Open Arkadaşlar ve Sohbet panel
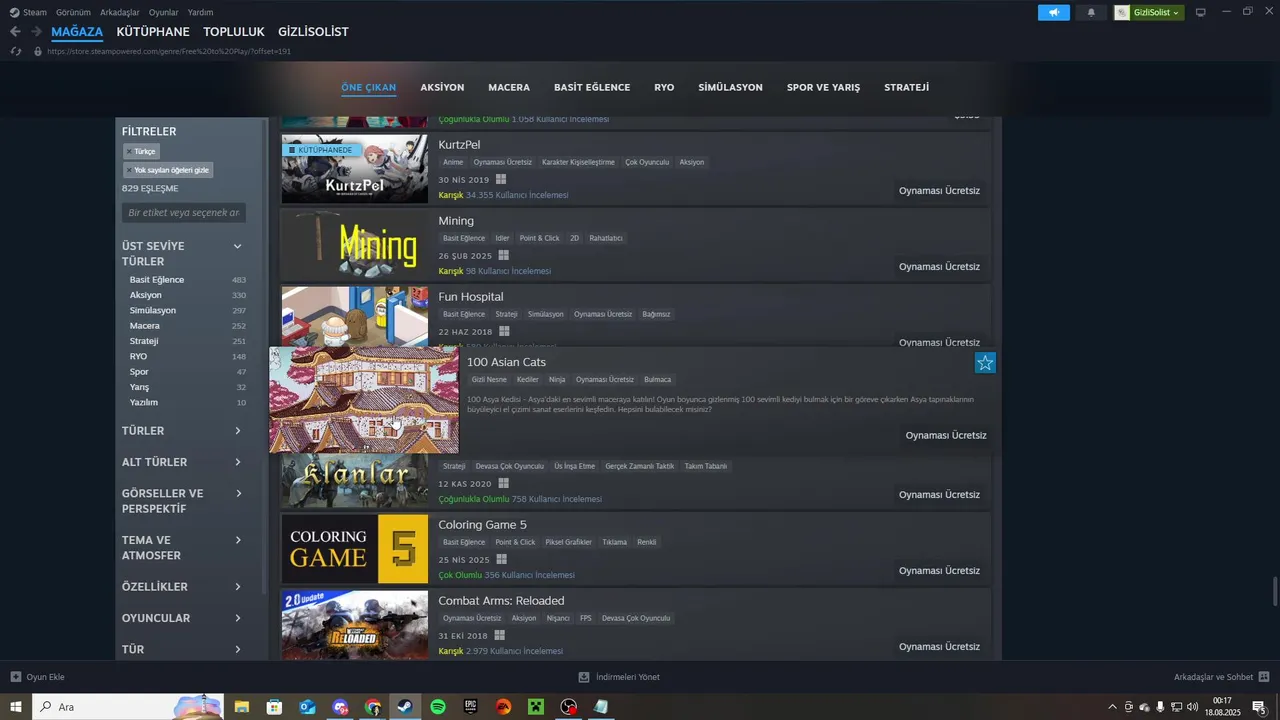Image resolution: width=1280 pixels, height=720 pixels. point(1213,677)
